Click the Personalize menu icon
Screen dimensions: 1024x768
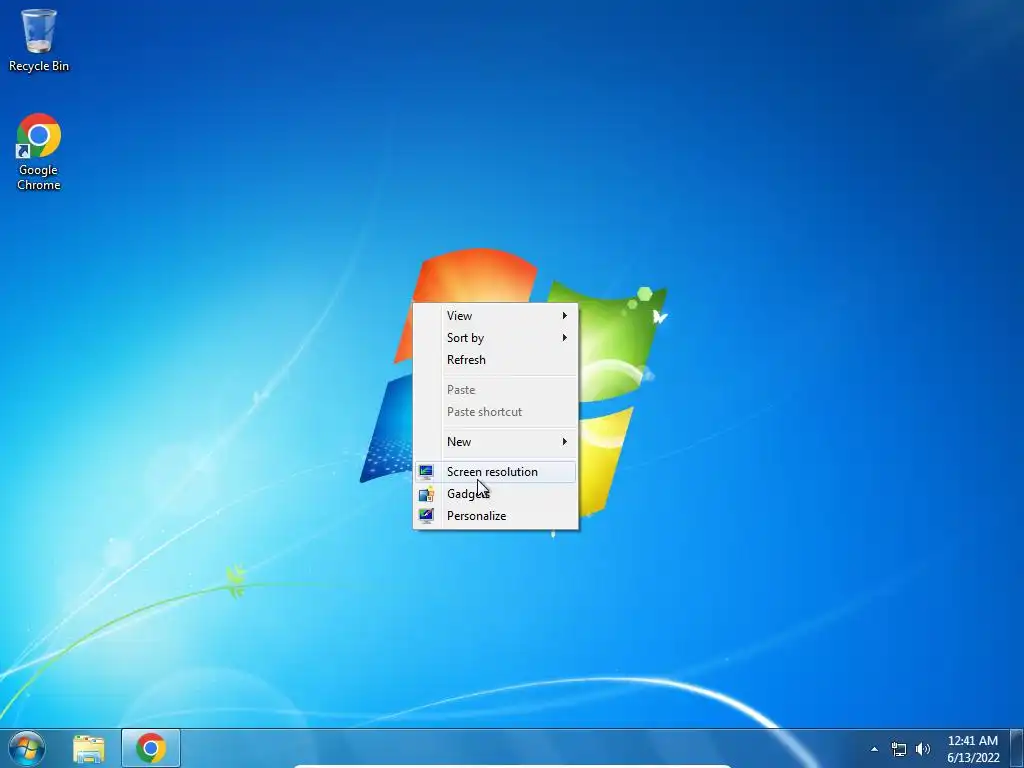tap(426, 516)
